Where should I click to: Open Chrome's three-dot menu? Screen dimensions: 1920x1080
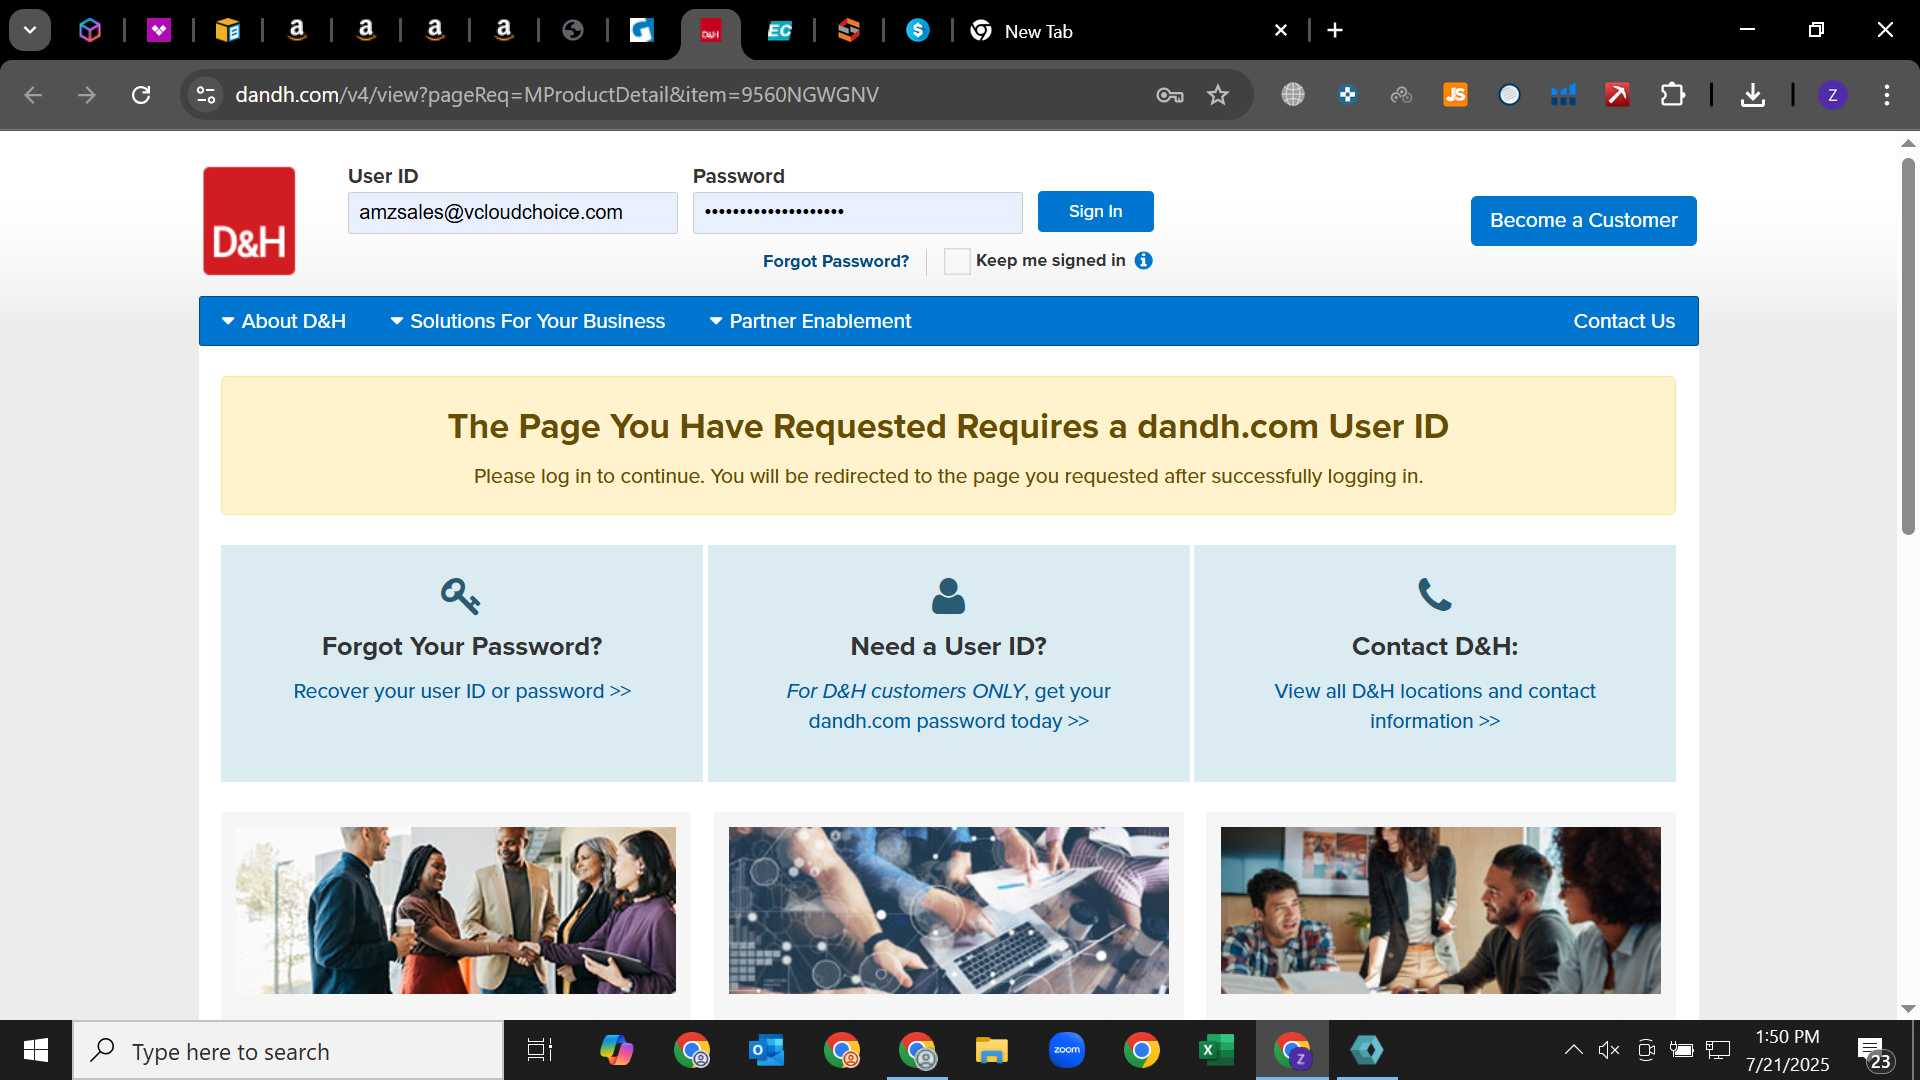[1887, 95]
